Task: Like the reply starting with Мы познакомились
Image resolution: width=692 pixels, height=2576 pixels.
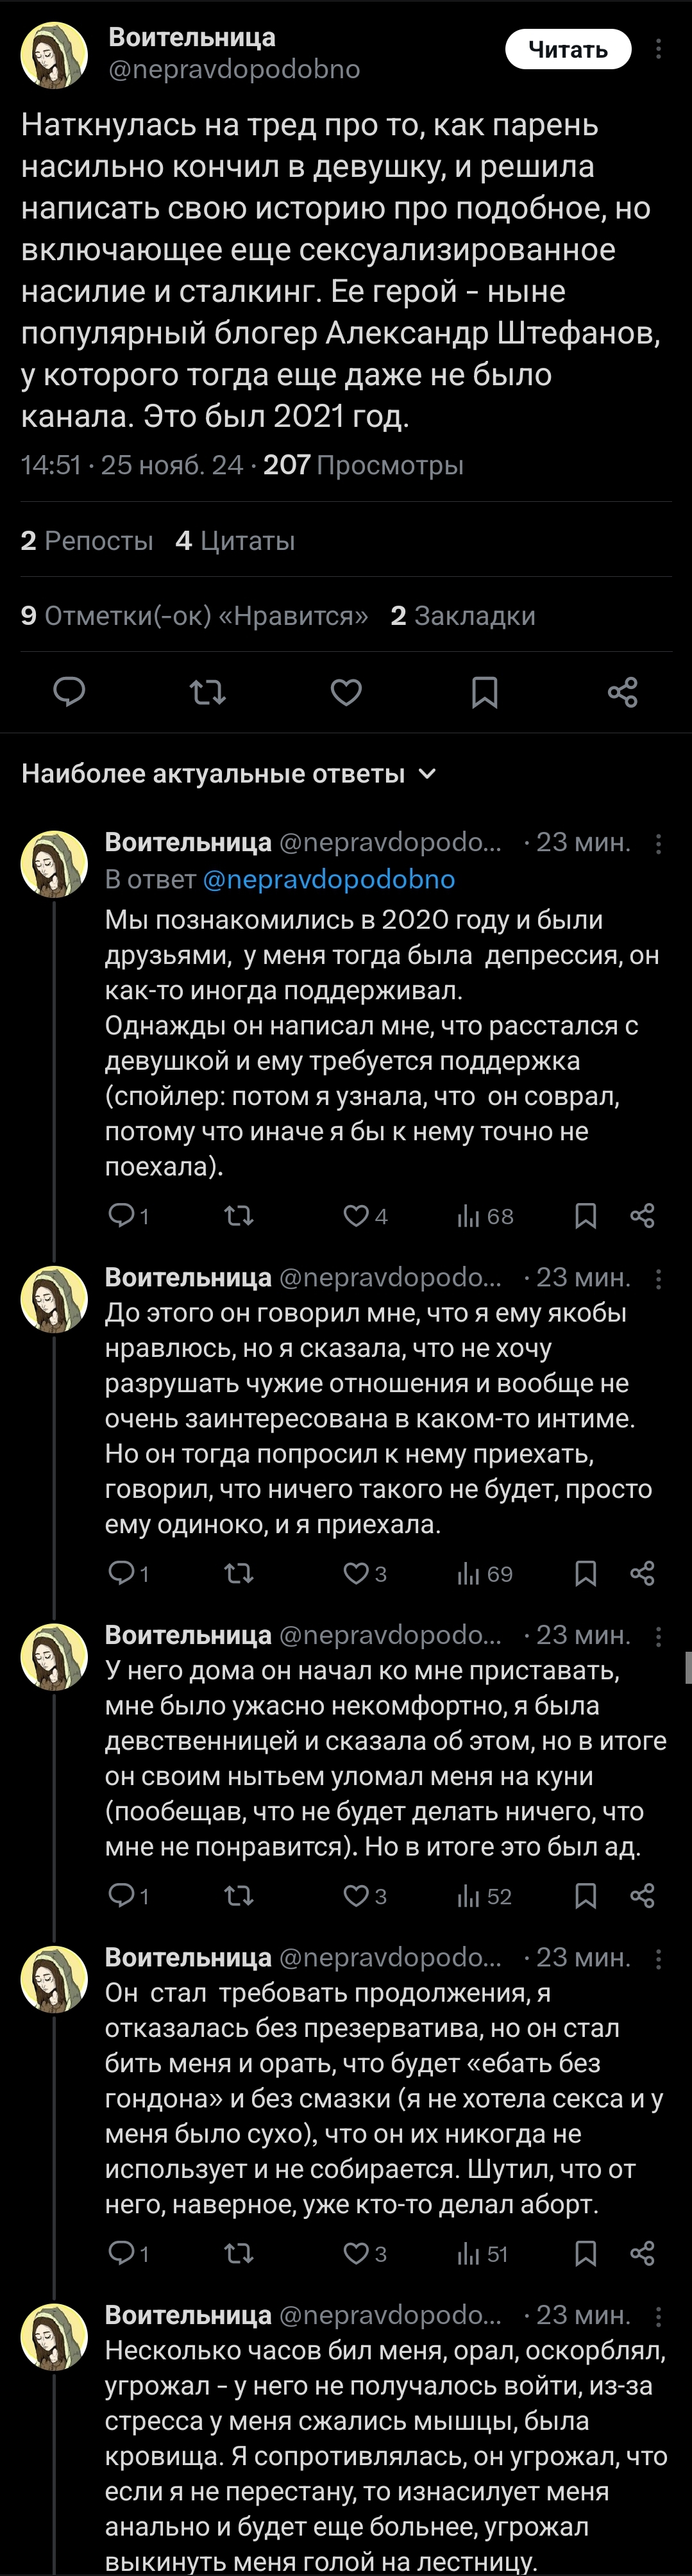Action: [x=357, y=1216]
